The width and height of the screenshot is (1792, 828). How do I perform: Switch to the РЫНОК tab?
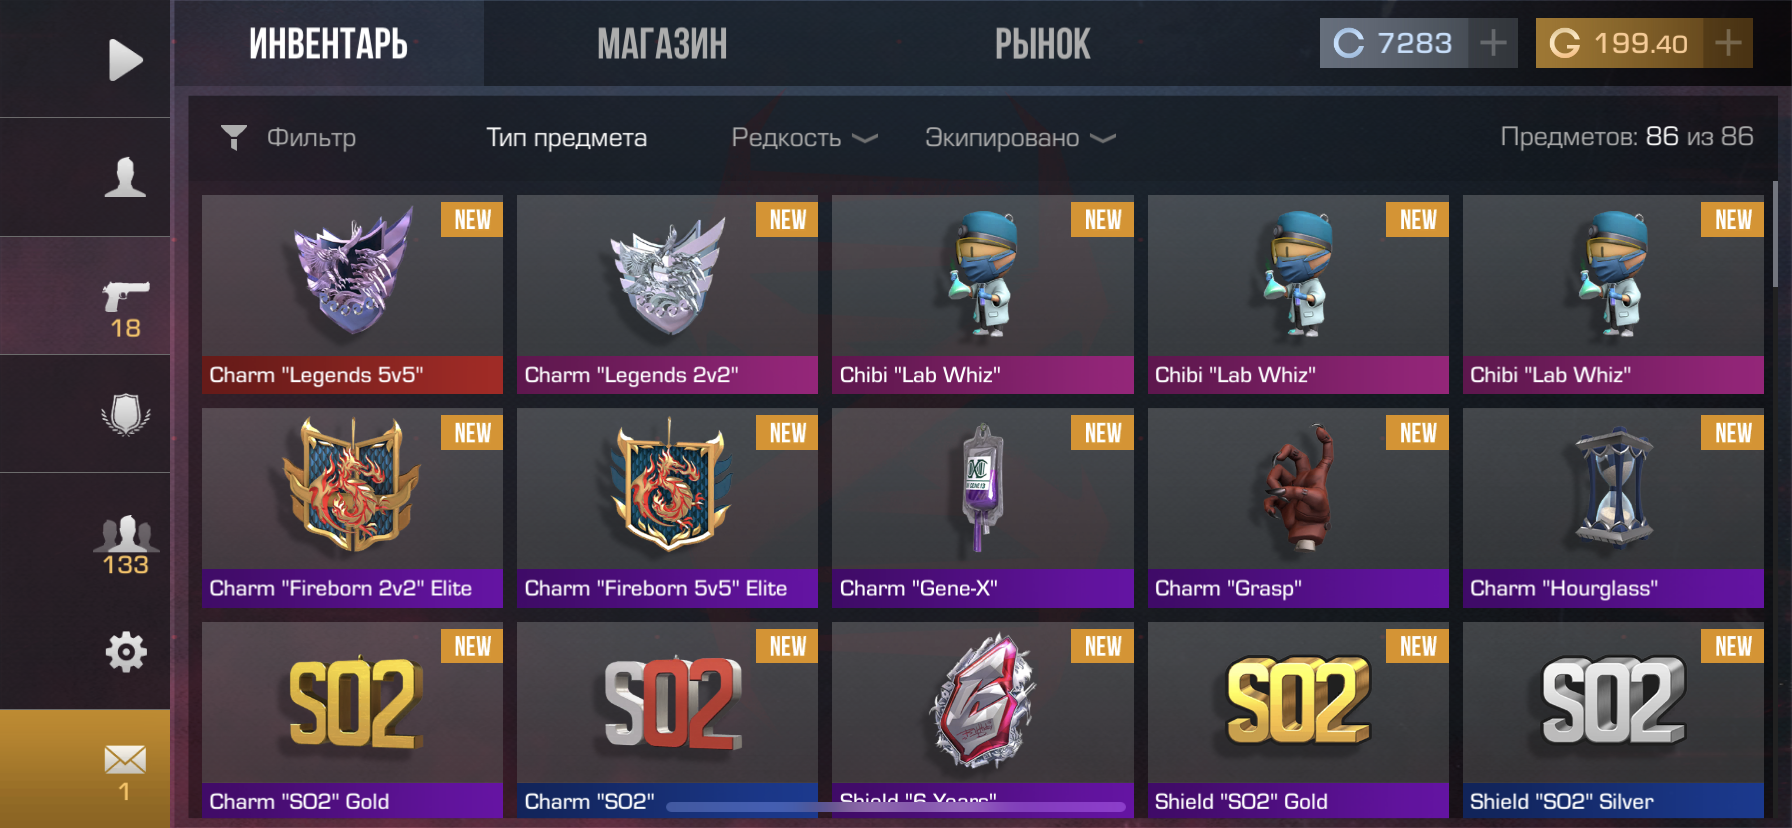pos(1042,44)
